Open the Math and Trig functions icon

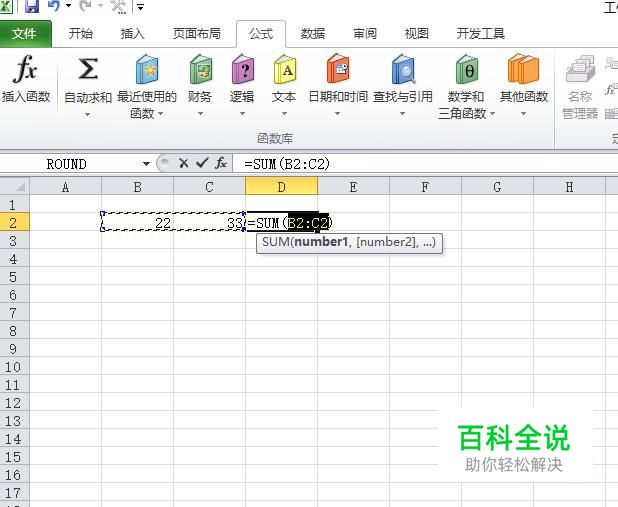click(x=466, y=69)
